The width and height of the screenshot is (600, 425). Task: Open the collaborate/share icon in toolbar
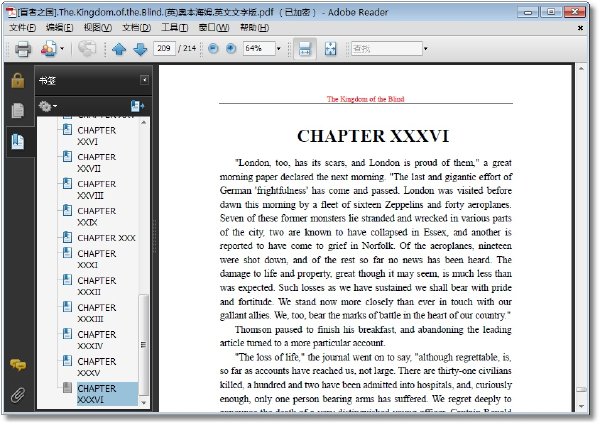click(x=48, y=49)
